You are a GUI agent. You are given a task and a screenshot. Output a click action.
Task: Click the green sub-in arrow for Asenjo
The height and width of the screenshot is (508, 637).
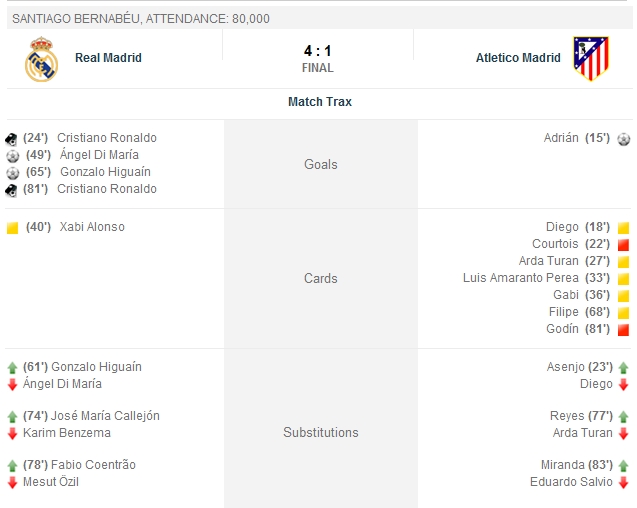click(623, 368)
